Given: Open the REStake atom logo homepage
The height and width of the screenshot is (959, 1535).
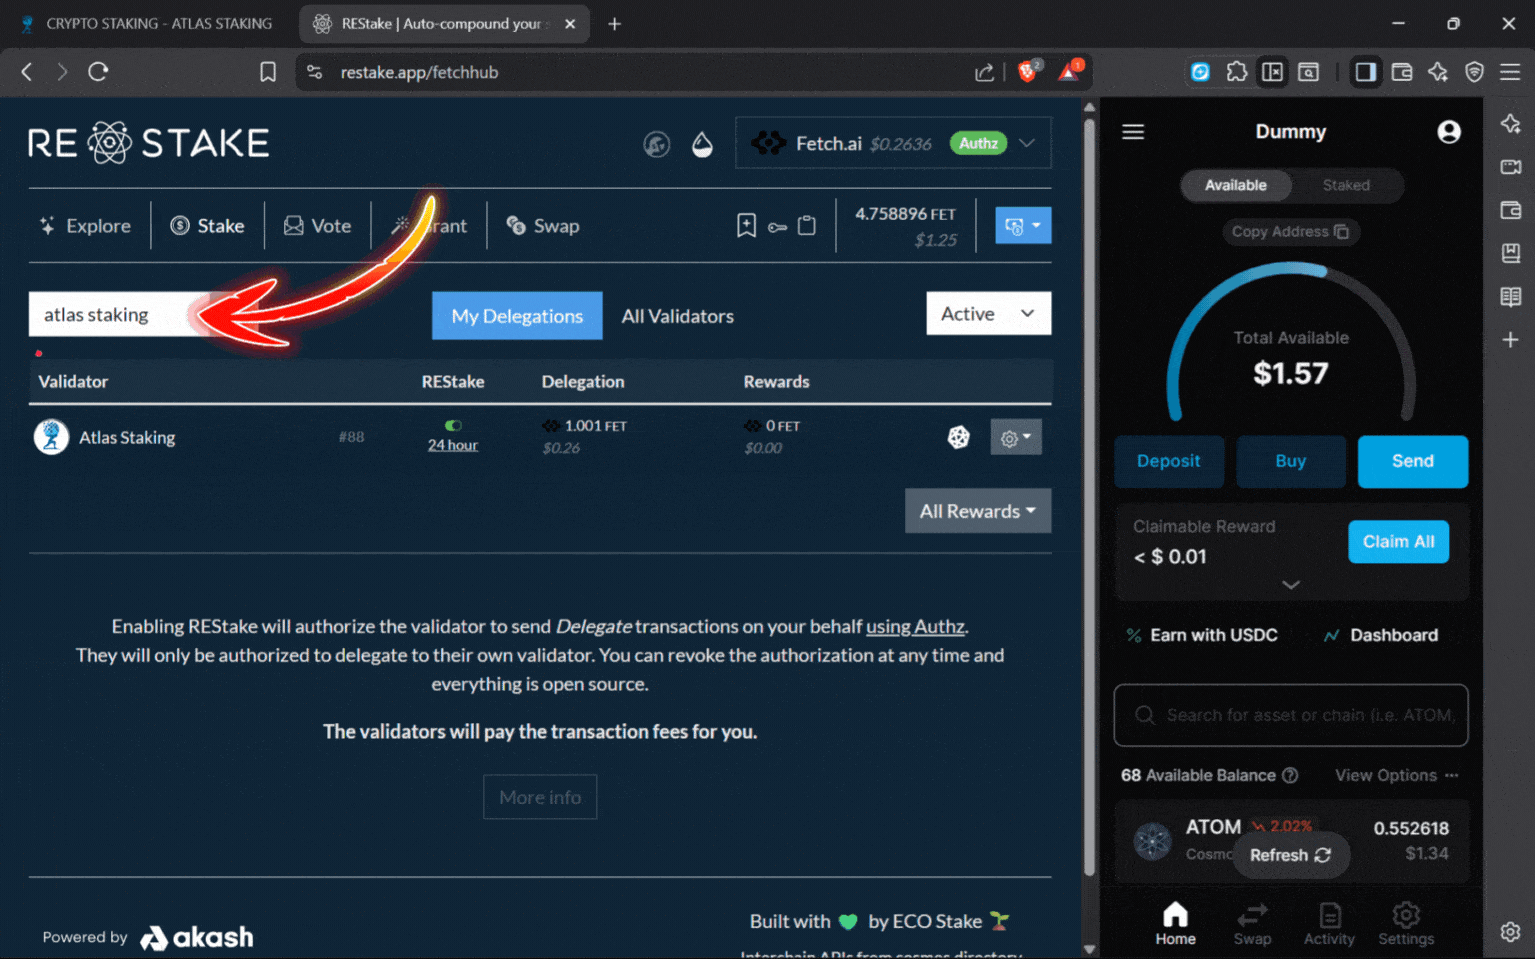Looking at the screenshot, I should (148, 142).
